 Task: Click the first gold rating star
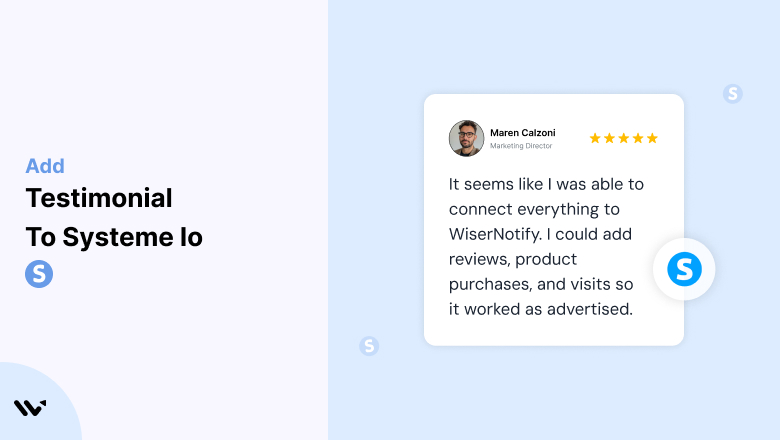click(595, 138)
